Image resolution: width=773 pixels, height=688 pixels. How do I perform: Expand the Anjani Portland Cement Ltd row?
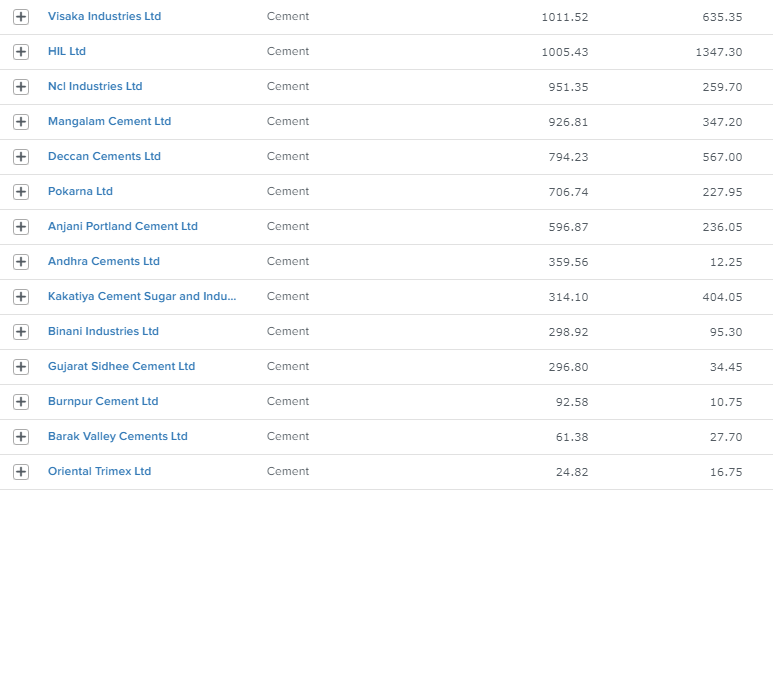21,227
